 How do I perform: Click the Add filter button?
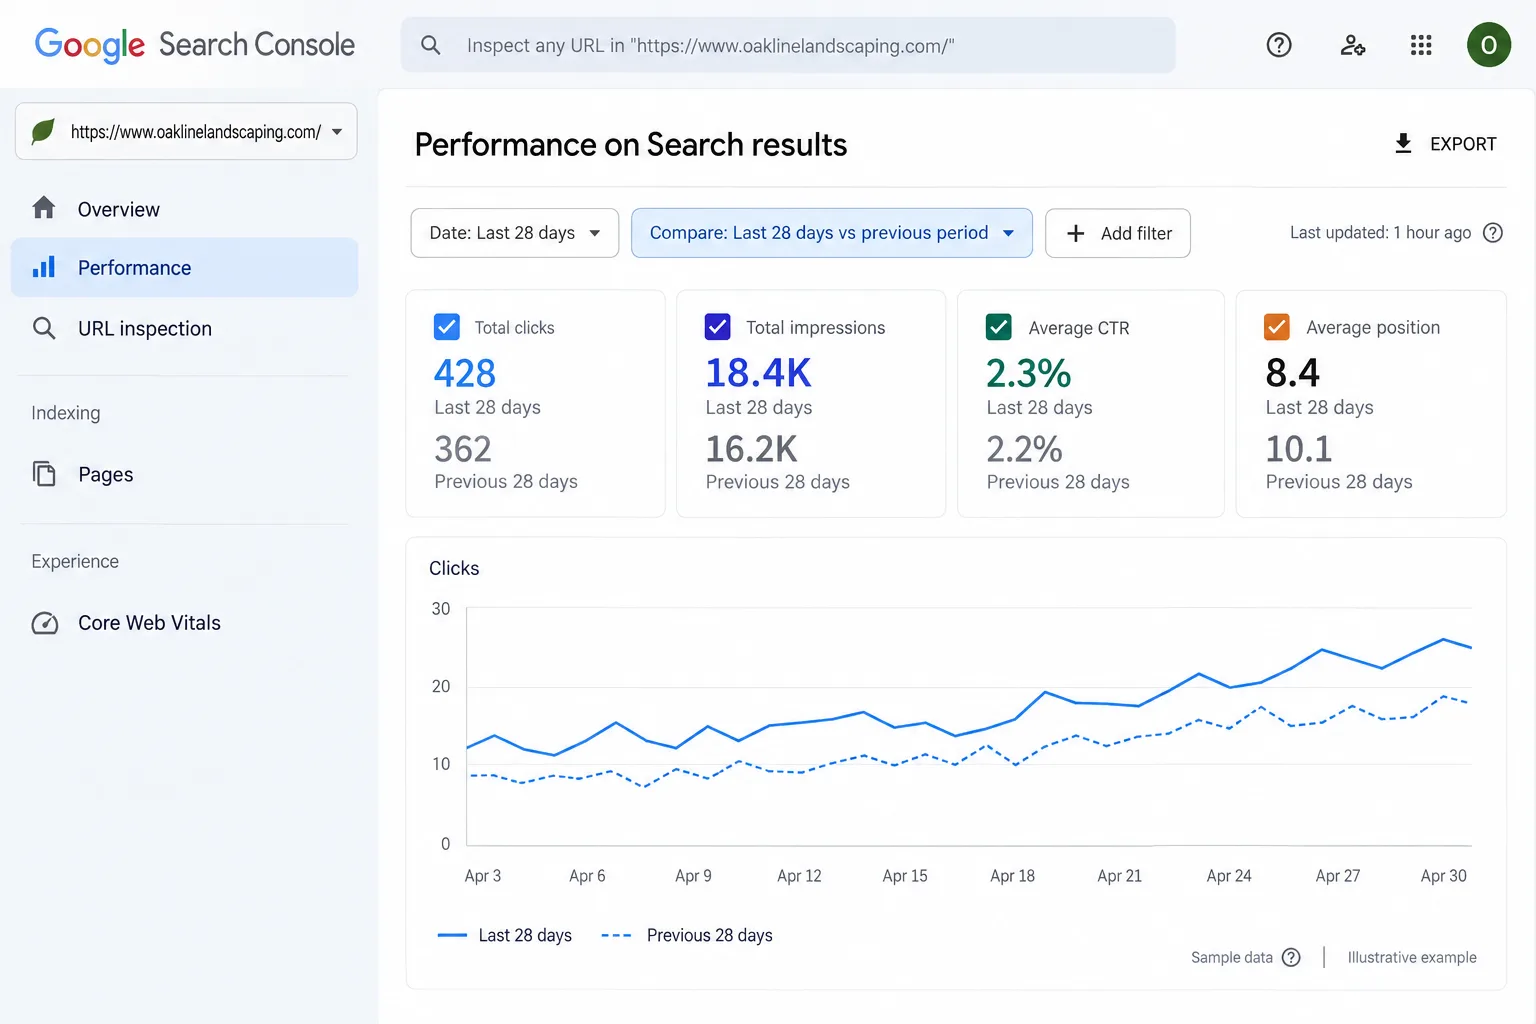(x=1118, y=233)
